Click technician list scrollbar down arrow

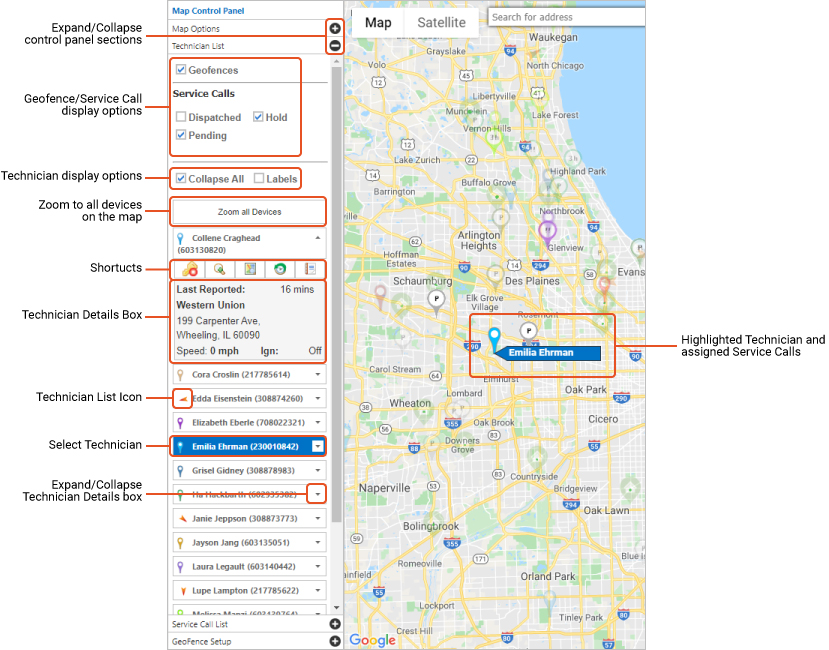[x=337, y=608]
